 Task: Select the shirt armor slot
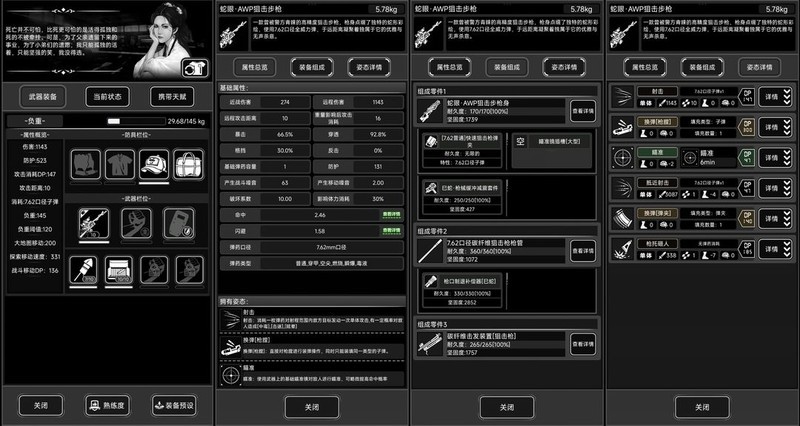[120, 164]
